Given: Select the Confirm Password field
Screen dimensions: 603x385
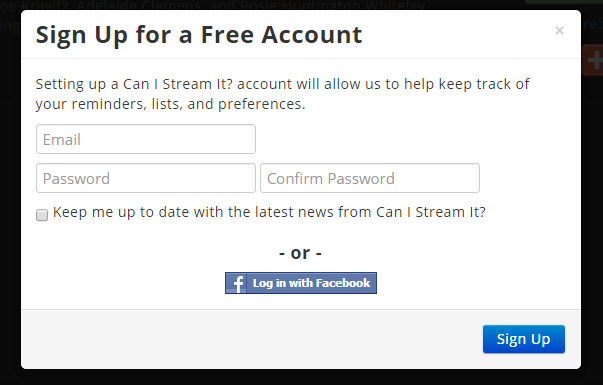Looking at the screenshot, I should click(x=370, y=178).
